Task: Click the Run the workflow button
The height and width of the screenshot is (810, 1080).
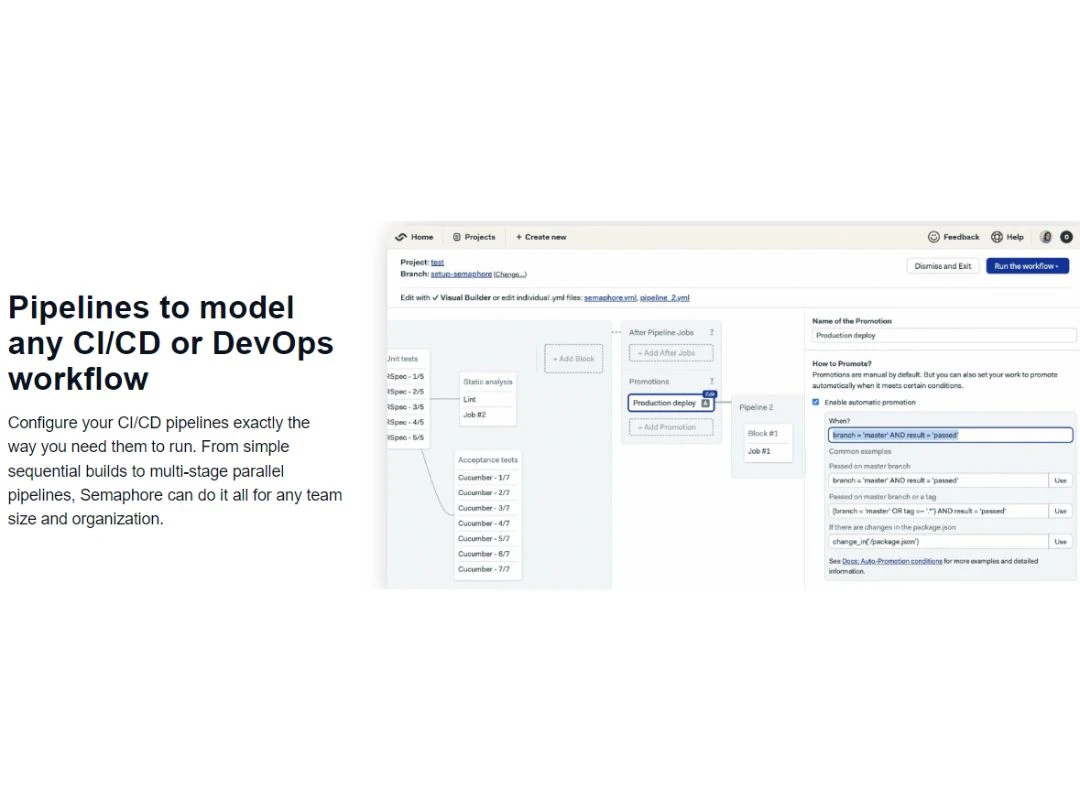Action: 1027,266
